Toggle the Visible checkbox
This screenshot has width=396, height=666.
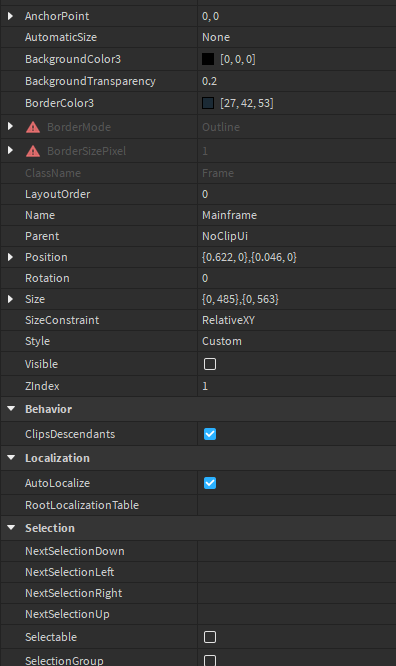pyautogui.click(x=210, y=364)
